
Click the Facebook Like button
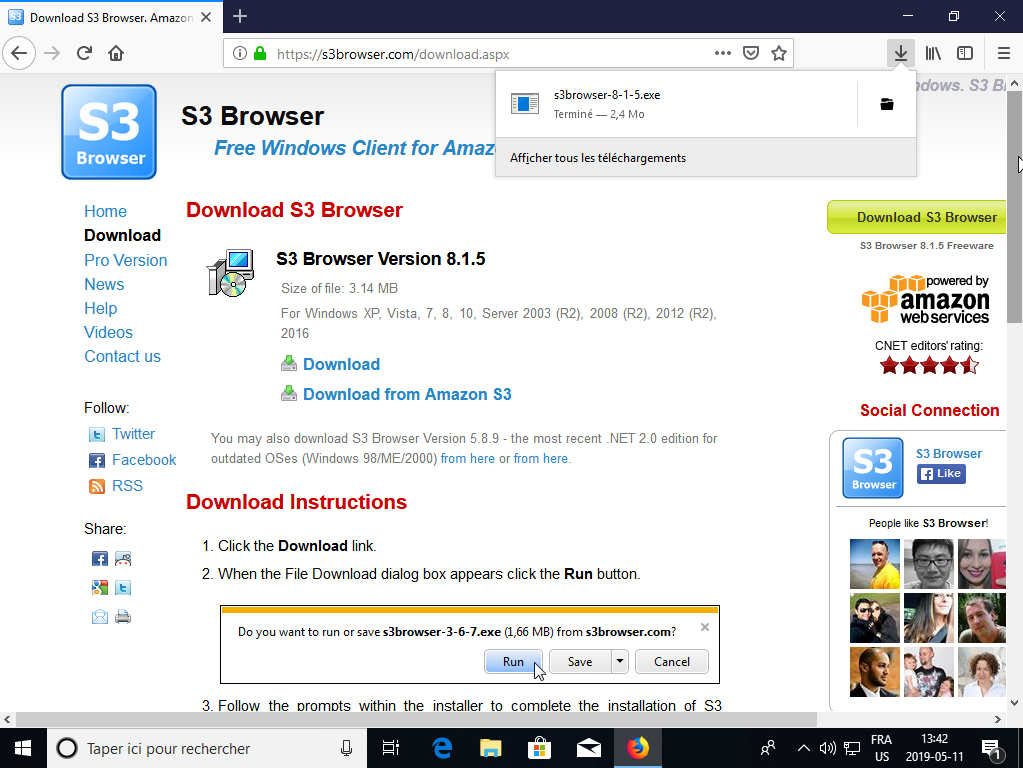point(941,474)
